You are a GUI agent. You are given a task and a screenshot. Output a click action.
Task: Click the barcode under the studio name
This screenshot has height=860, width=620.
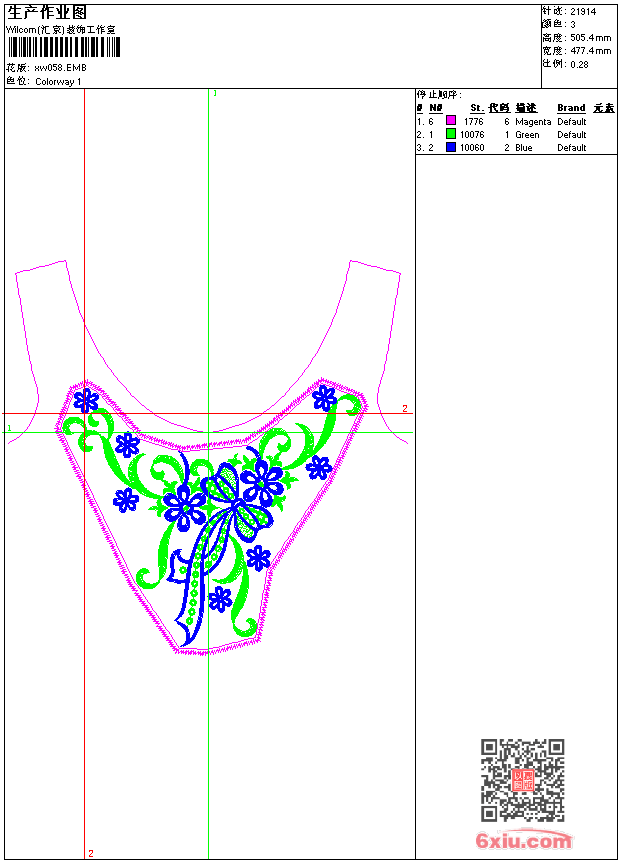64,48
